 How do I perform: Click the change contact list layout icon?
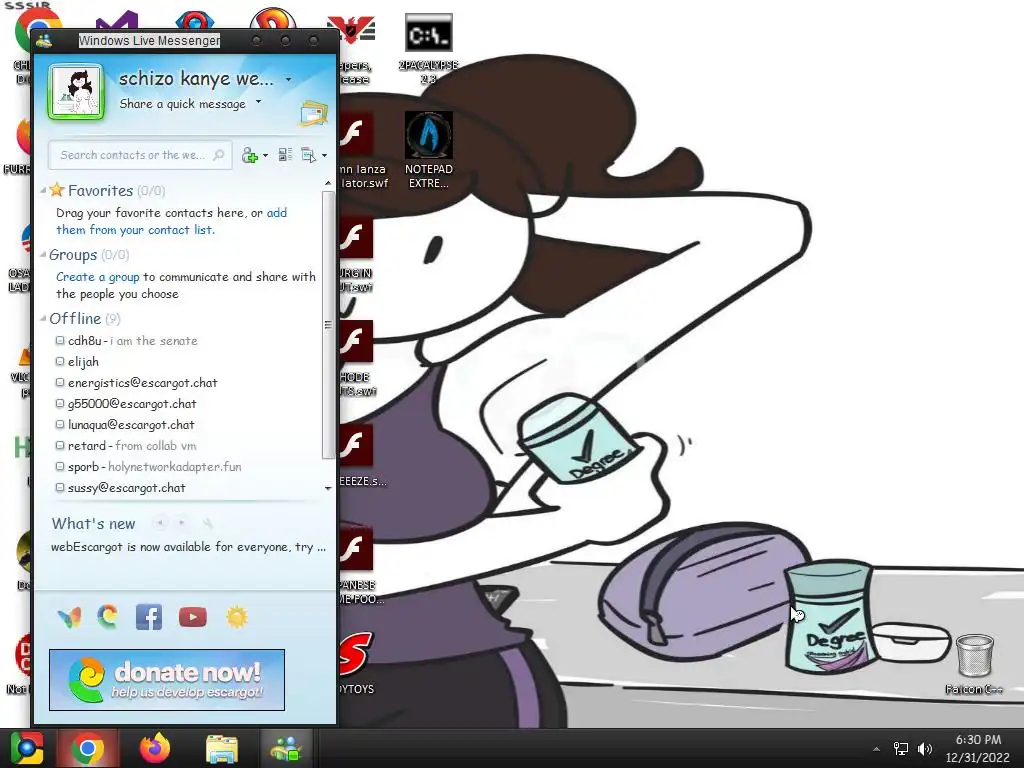tap(285, 155)
